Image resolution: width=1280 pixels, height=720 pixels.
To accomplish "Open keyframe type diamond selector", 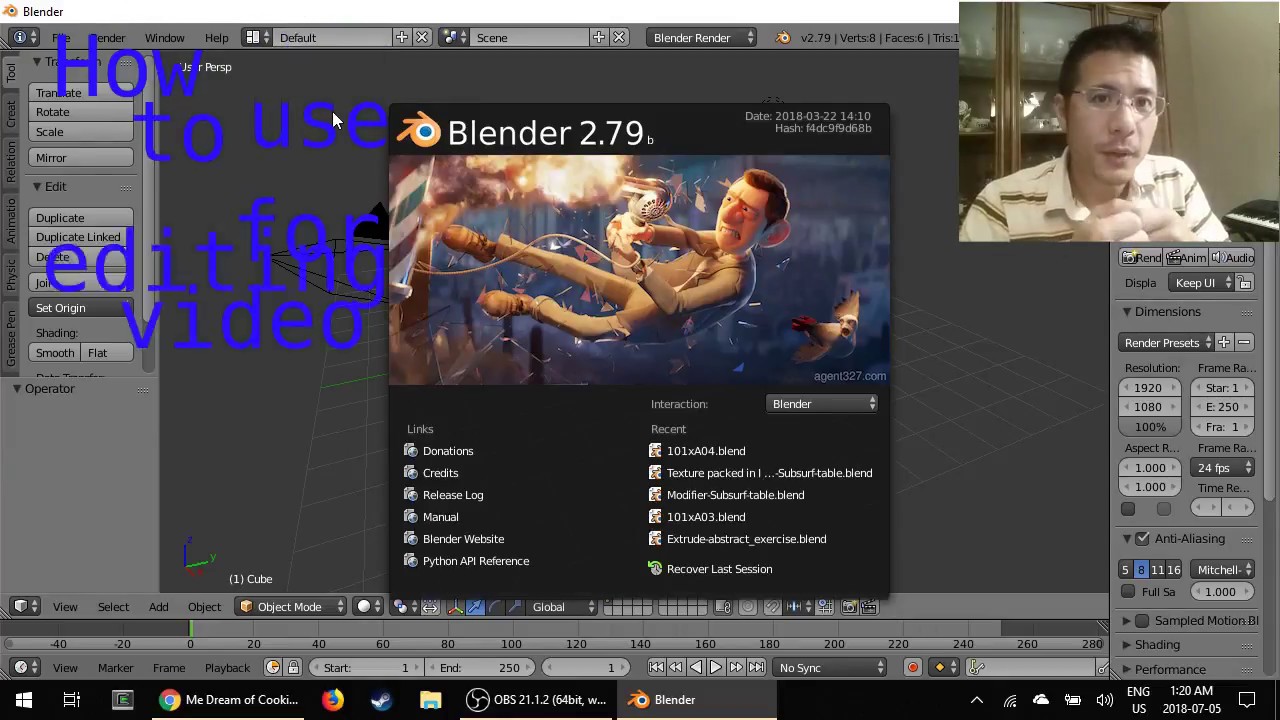I will click(x=945, y=667).
